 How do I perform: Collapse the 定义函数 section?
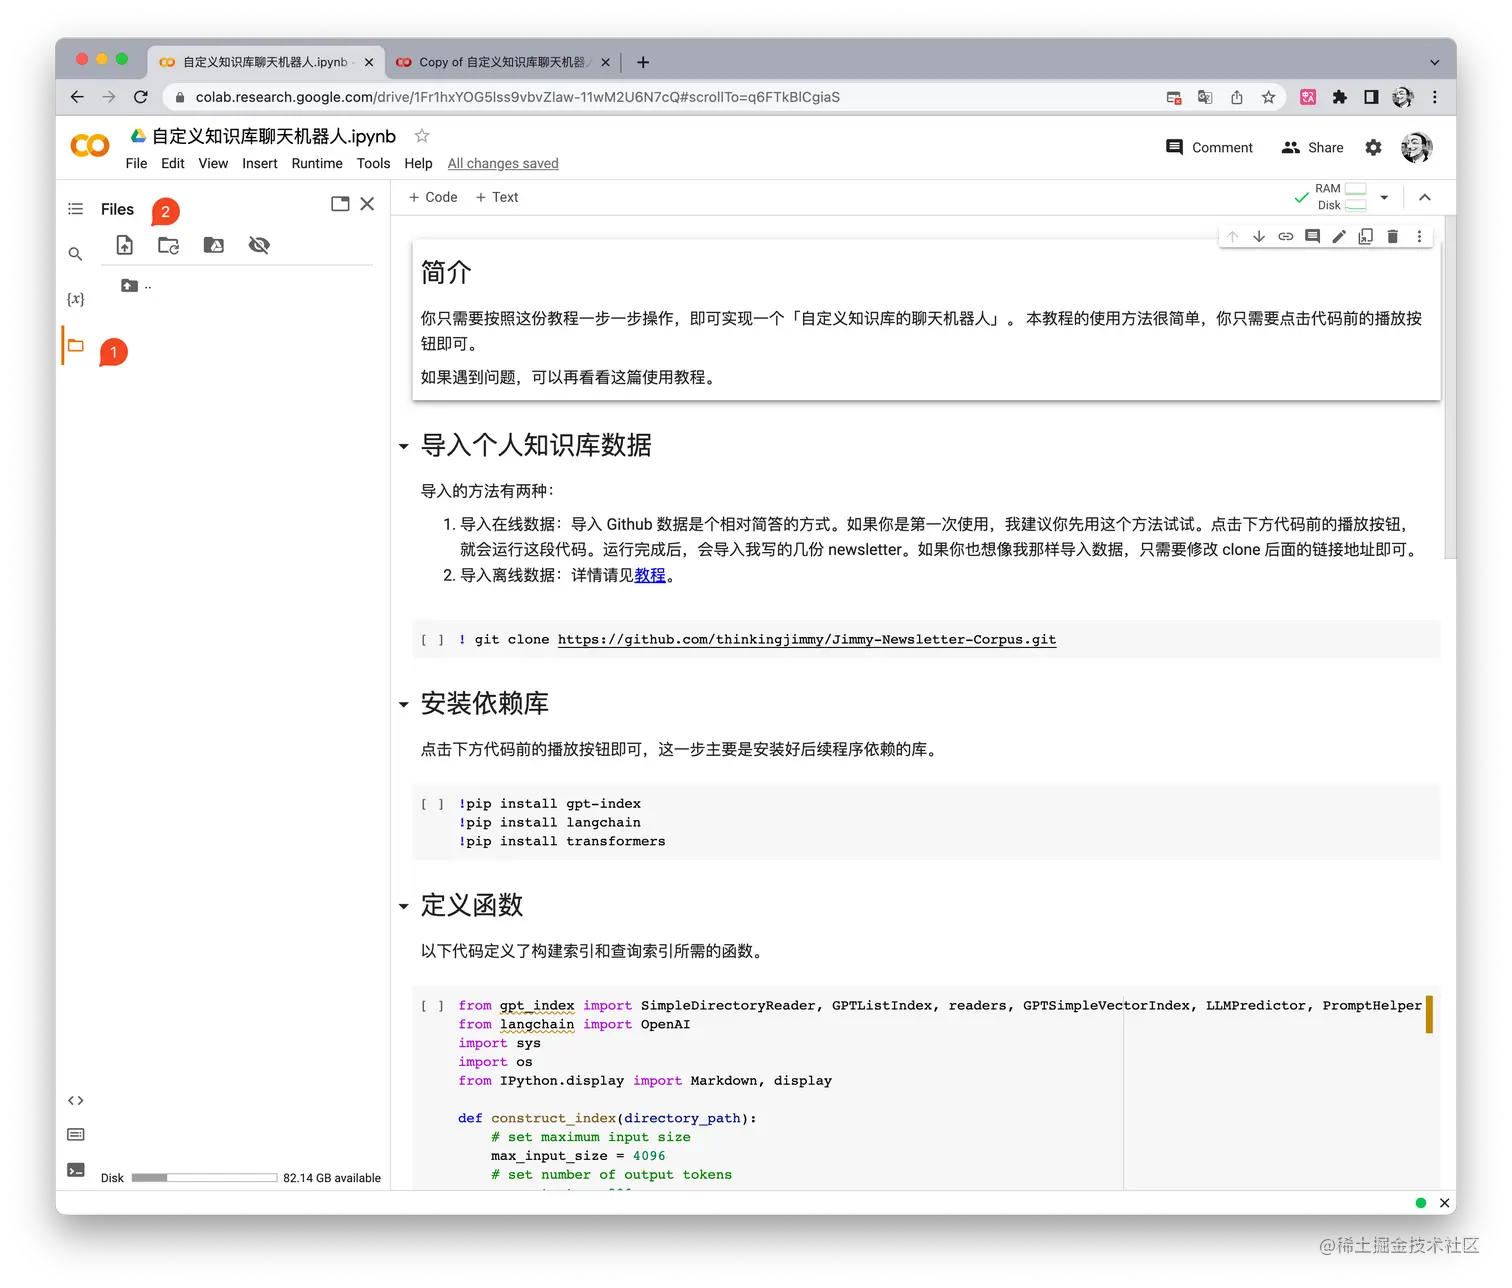(x=404, y=906)
